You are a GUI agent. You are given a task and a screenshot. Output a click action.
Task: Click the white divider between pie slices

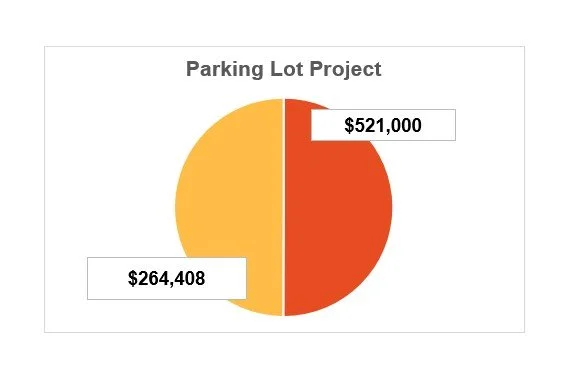pos(284,207)
